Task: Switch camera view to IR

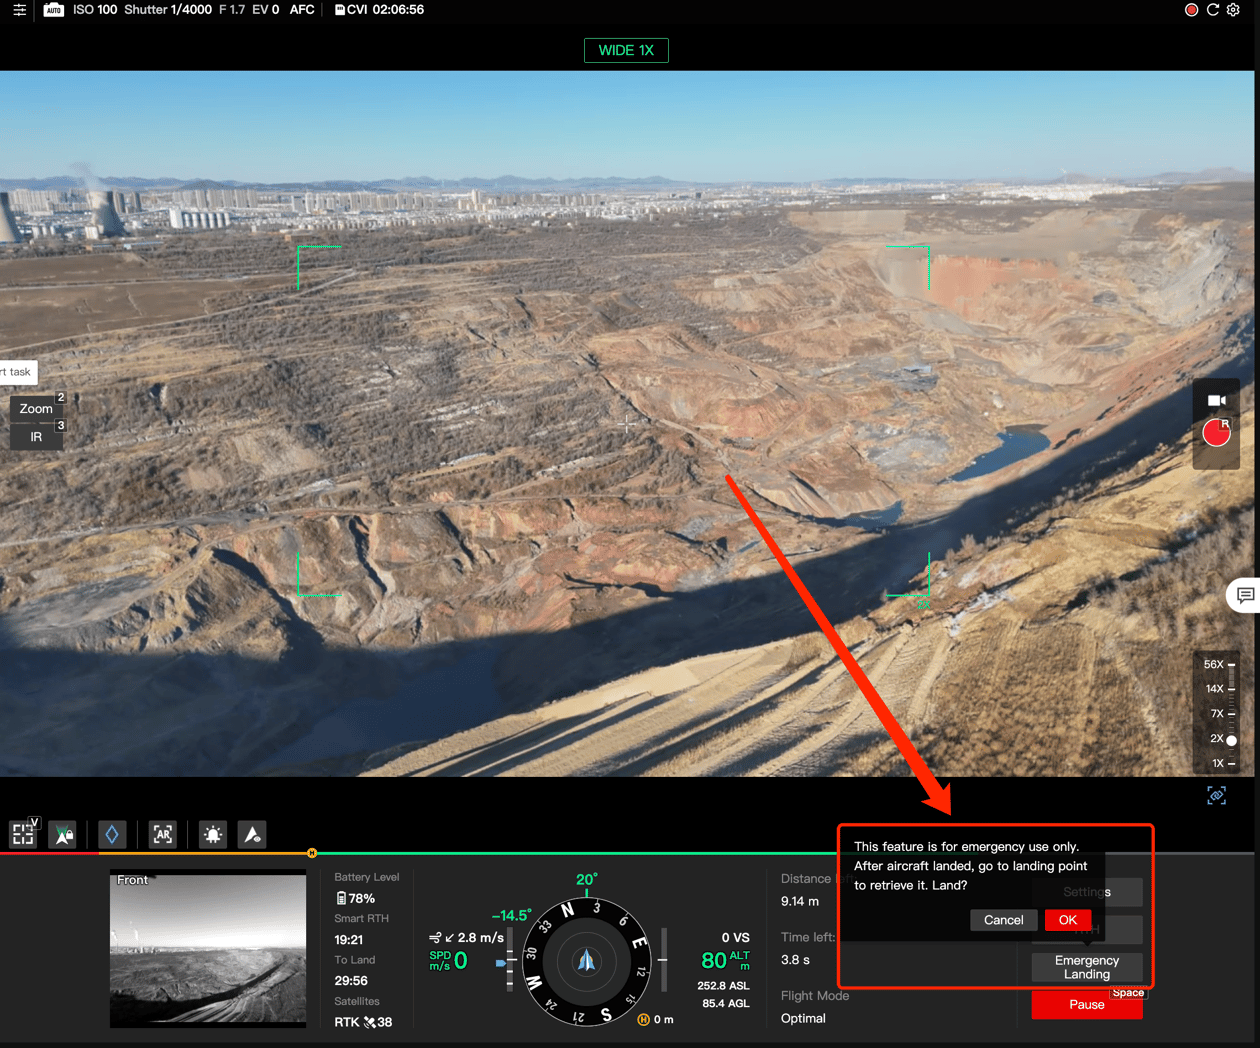Action: (x=36, y=437)
